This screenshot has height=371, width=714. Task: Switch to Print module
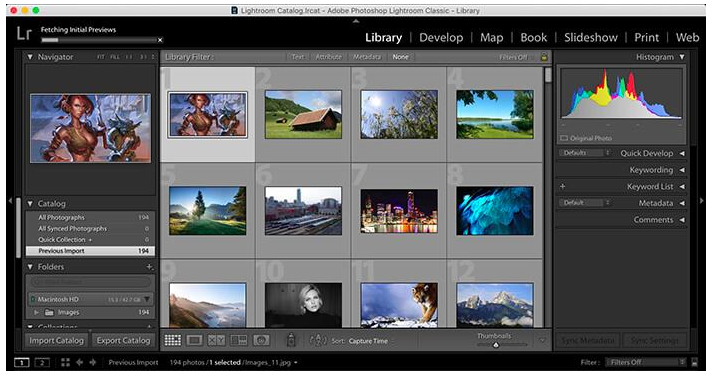click(x=647, y=37)
